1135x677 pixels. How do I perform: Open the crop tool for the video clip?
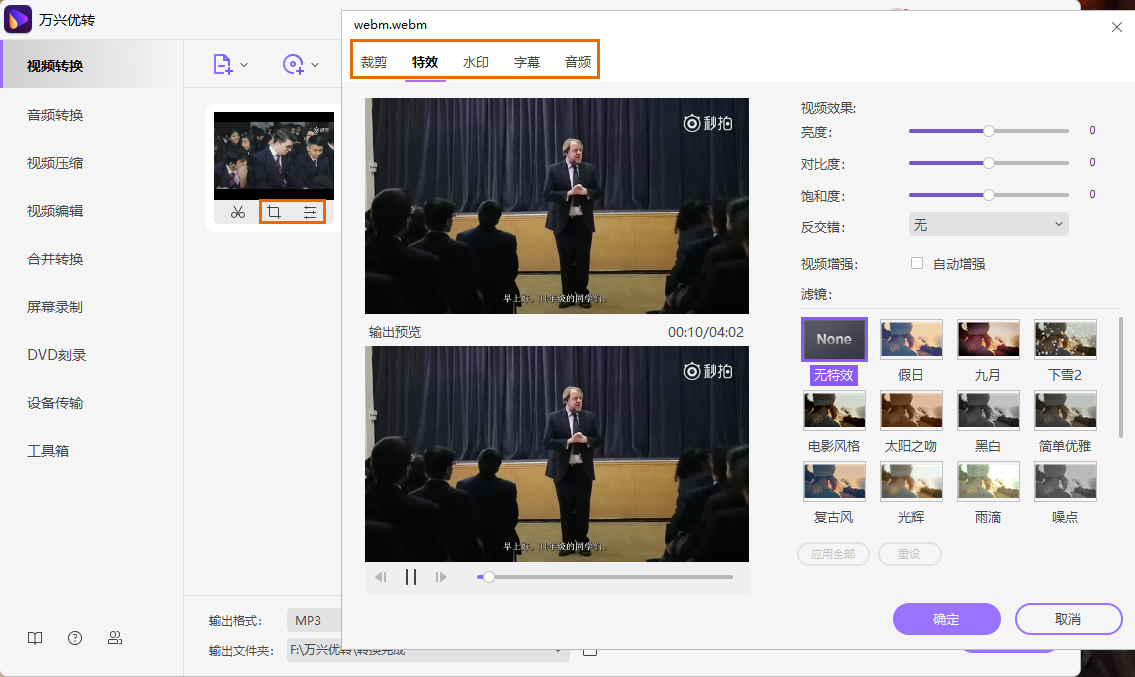(x=273, y=211)
